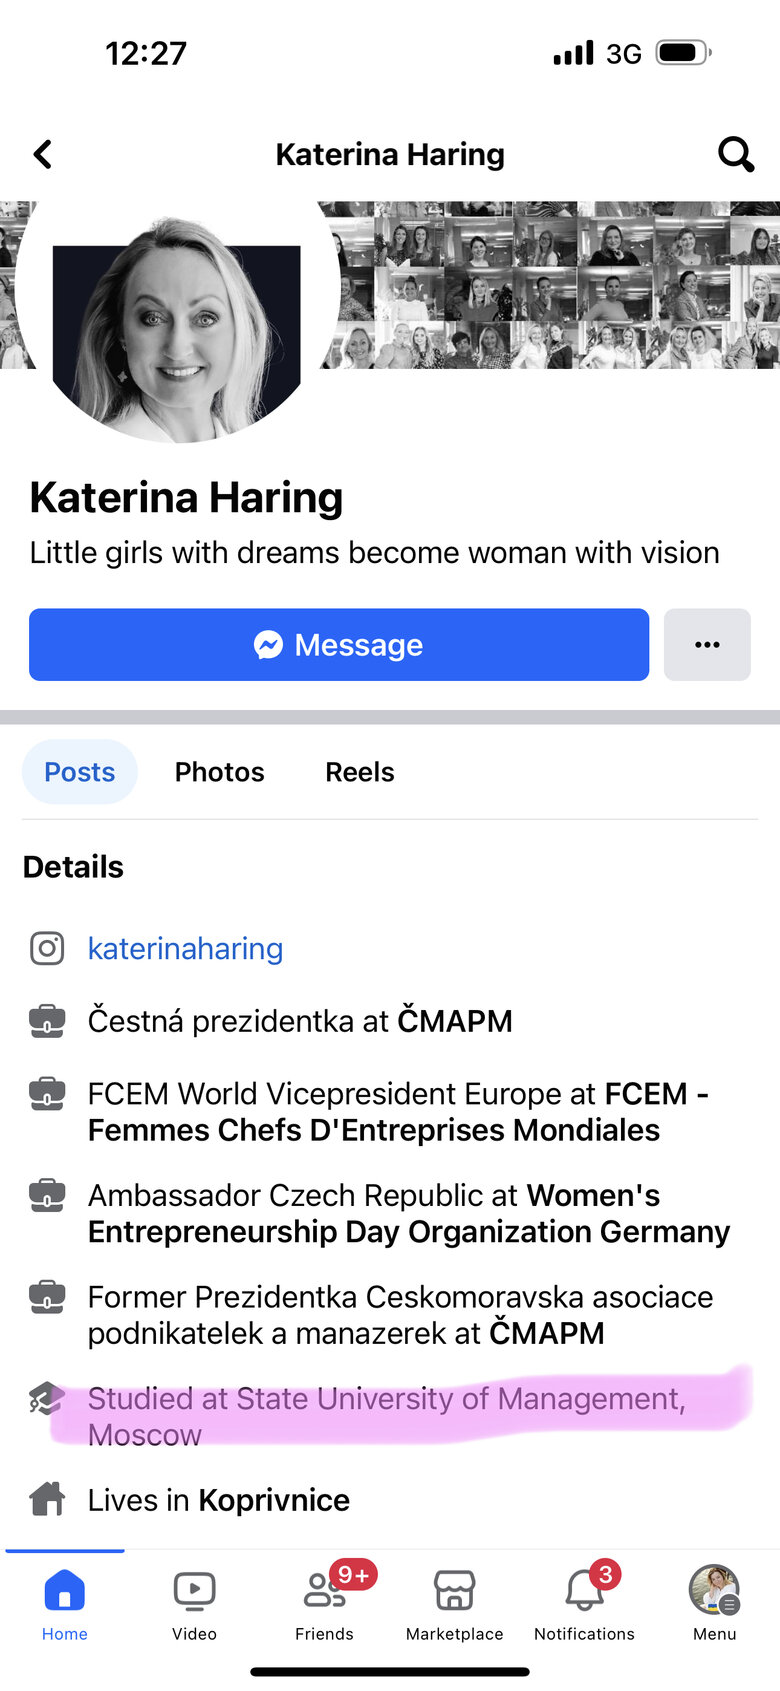The height and width of the screenshot is (1691, 780).
Task: Open Friends icon with 9+ badge
Action: click(x=325, y=1605)
